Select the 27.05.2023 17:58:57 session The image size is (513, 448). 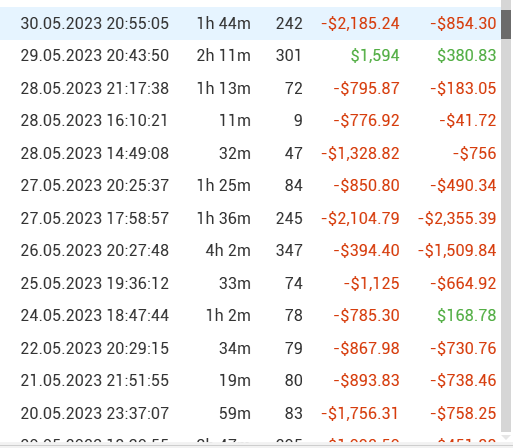click(x=250, y=218)
